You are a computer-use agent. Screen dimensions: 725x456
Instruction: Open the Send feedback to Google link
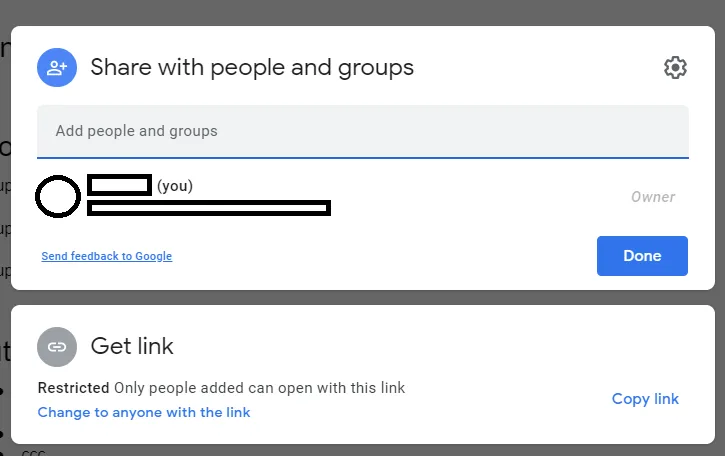click(x=106, y=256)
